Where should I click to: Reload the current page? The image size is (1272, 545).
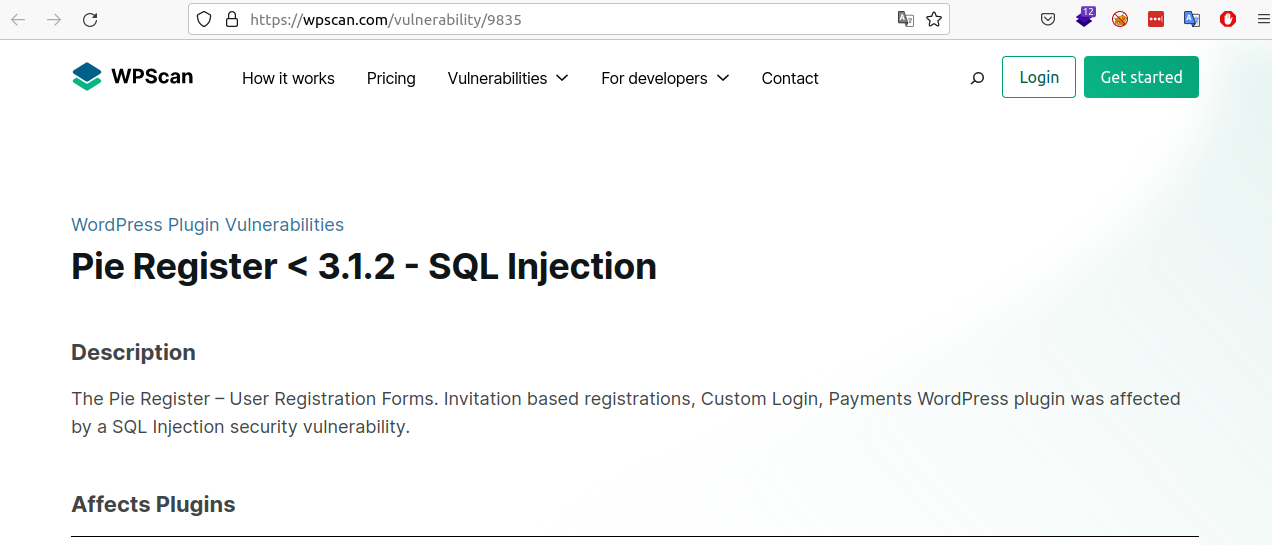point(90,19)
